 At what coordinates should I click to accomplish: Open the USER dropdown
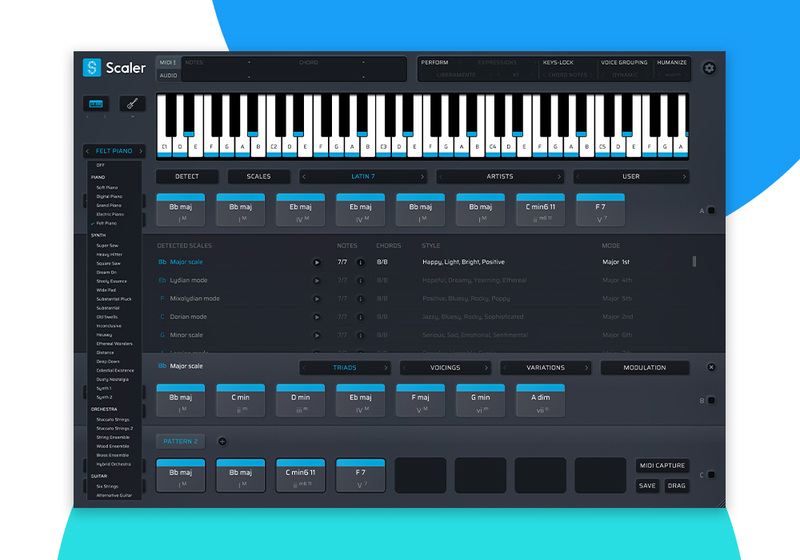(x=631, y=176)
